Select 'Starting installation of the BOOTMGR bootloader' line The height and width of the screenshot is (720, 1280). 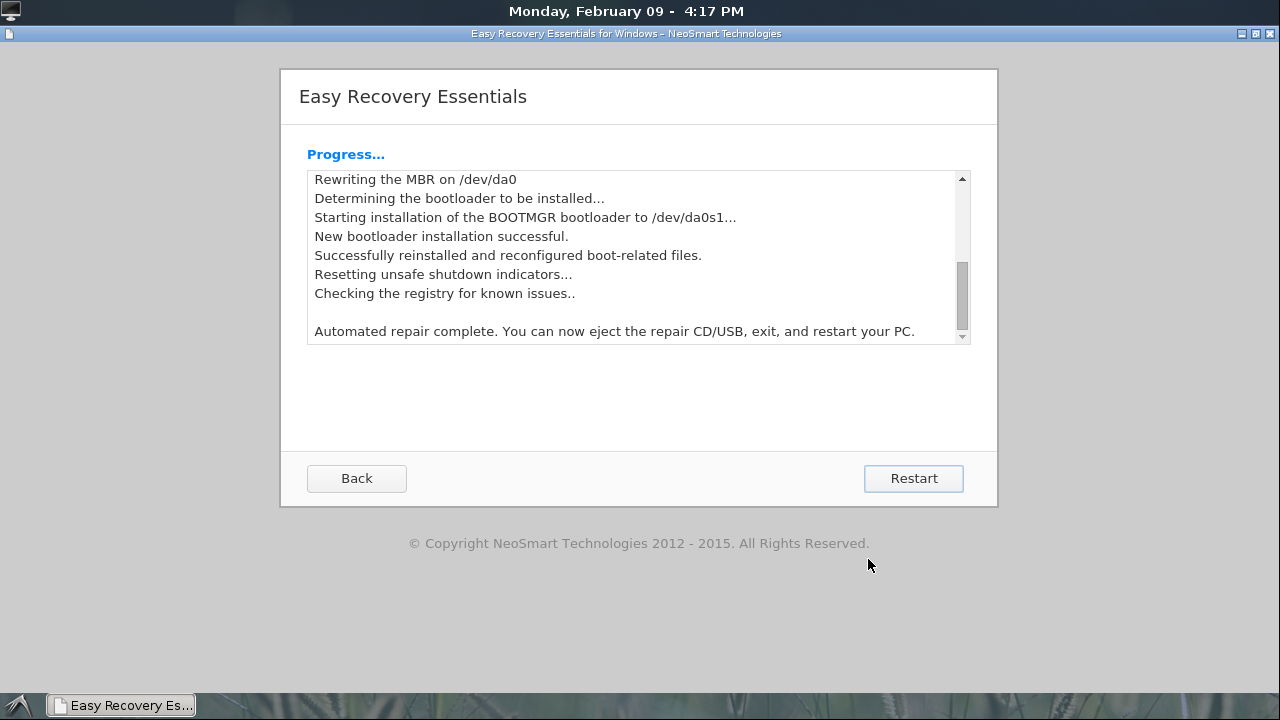[x=525, y=217]
